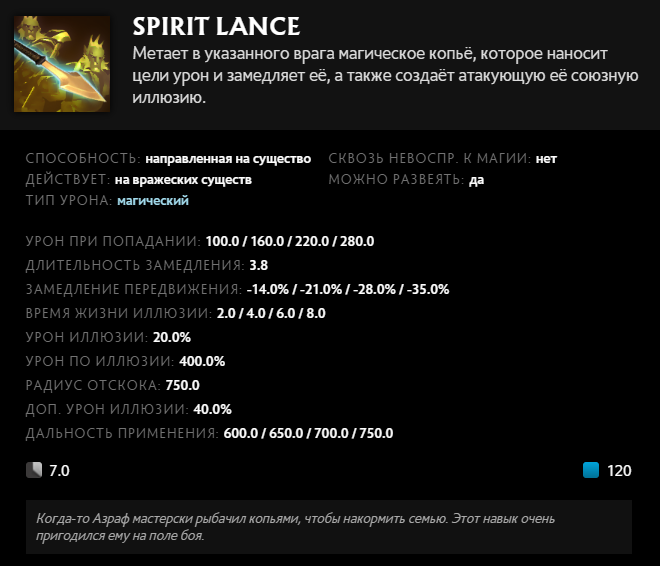Screen dimensions: 660x566
Task: Click the 'нет' value for magic immunity
Action: [x=546, y=158]
